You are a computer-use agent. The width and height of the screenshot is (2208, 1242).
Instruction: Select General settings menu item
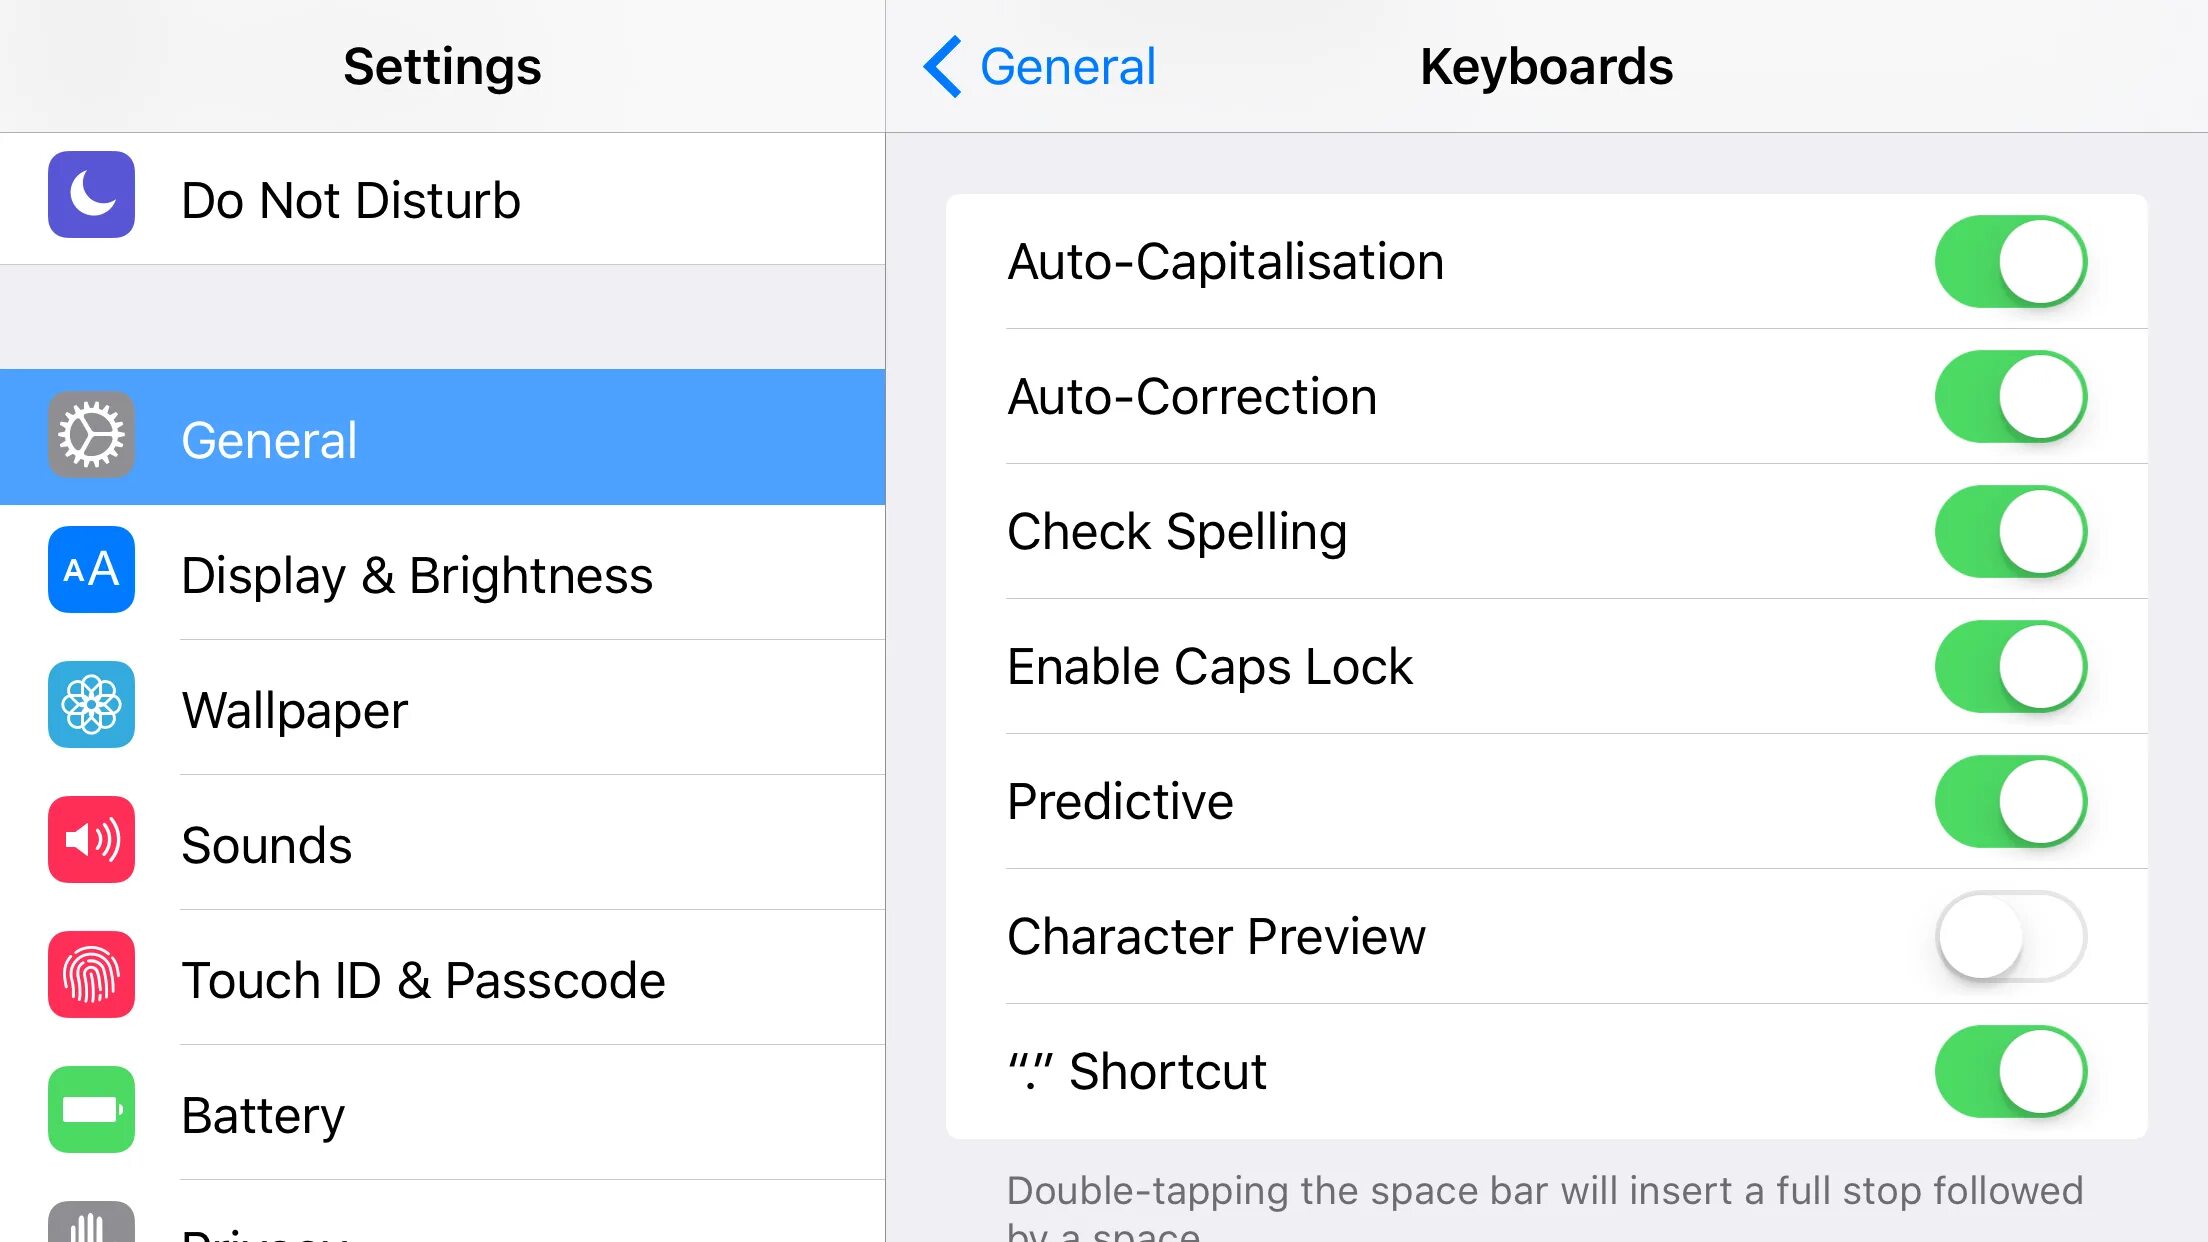pyautogui.click(x=441, y=437)
